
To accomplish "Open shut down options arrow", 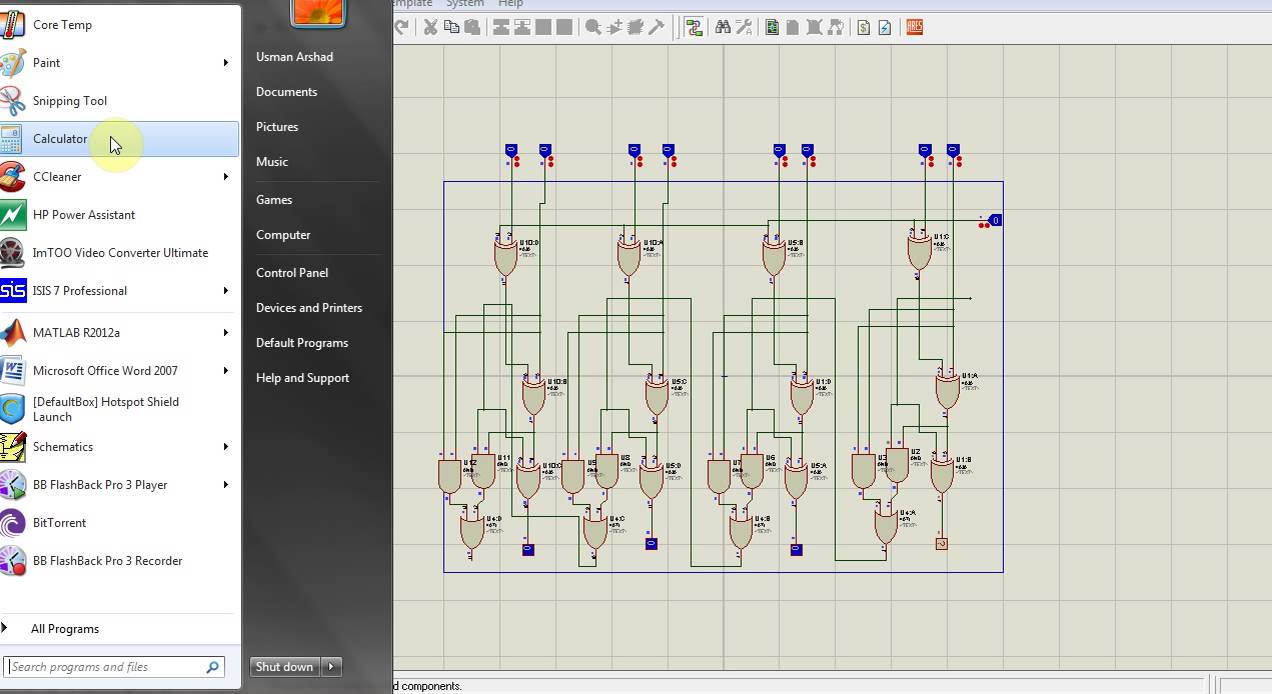I will point(331,667).
